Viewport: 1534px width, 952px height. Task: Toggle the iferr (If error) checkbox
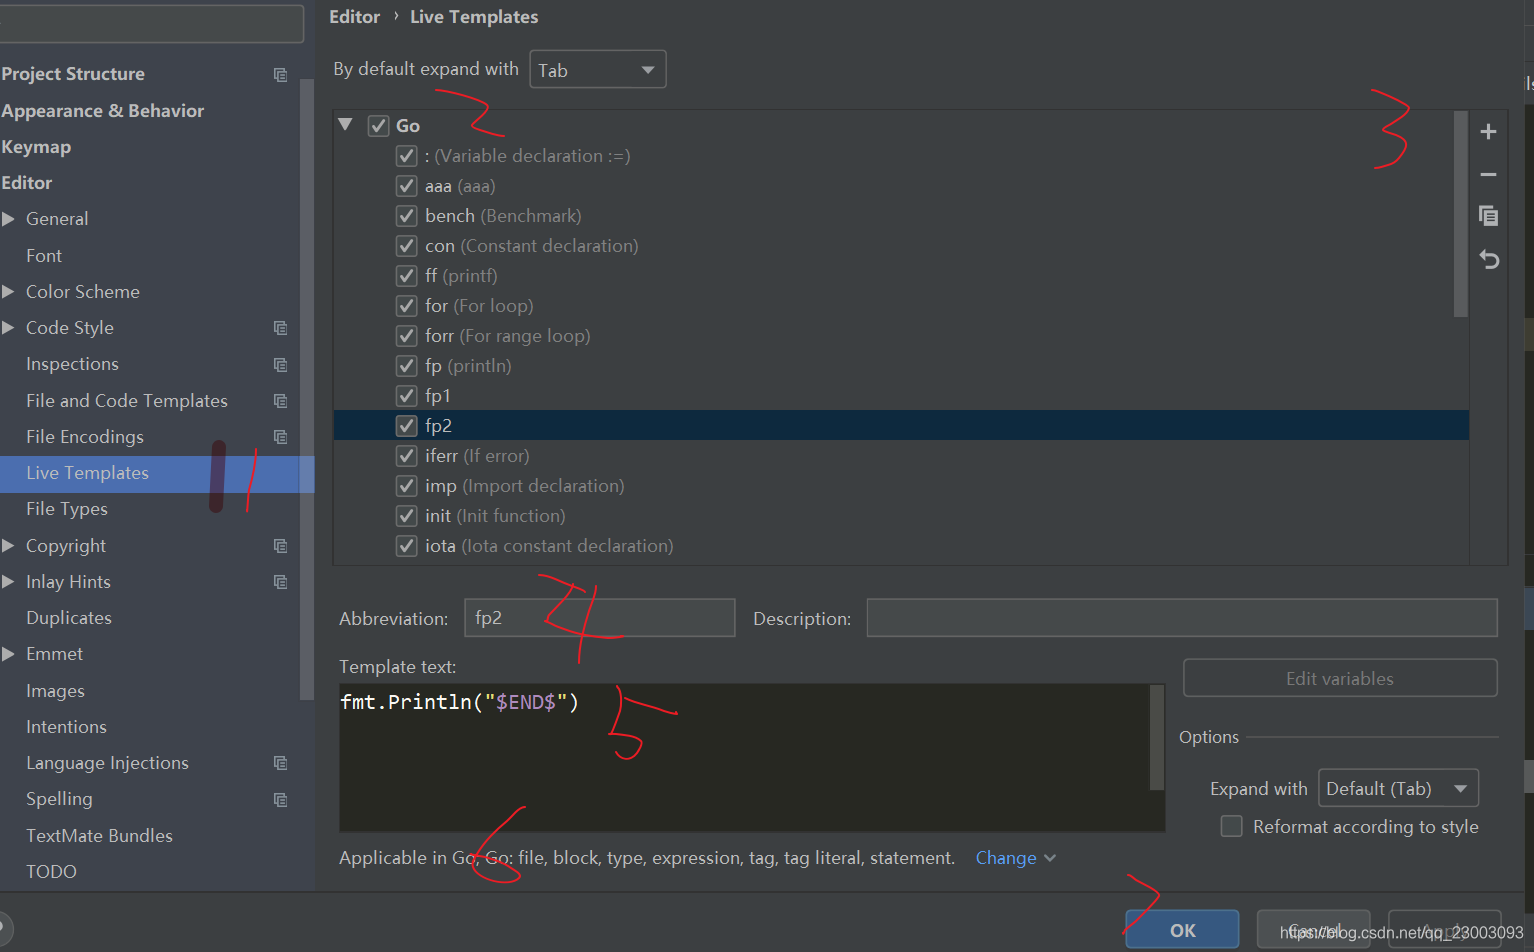tap(406, 456)
